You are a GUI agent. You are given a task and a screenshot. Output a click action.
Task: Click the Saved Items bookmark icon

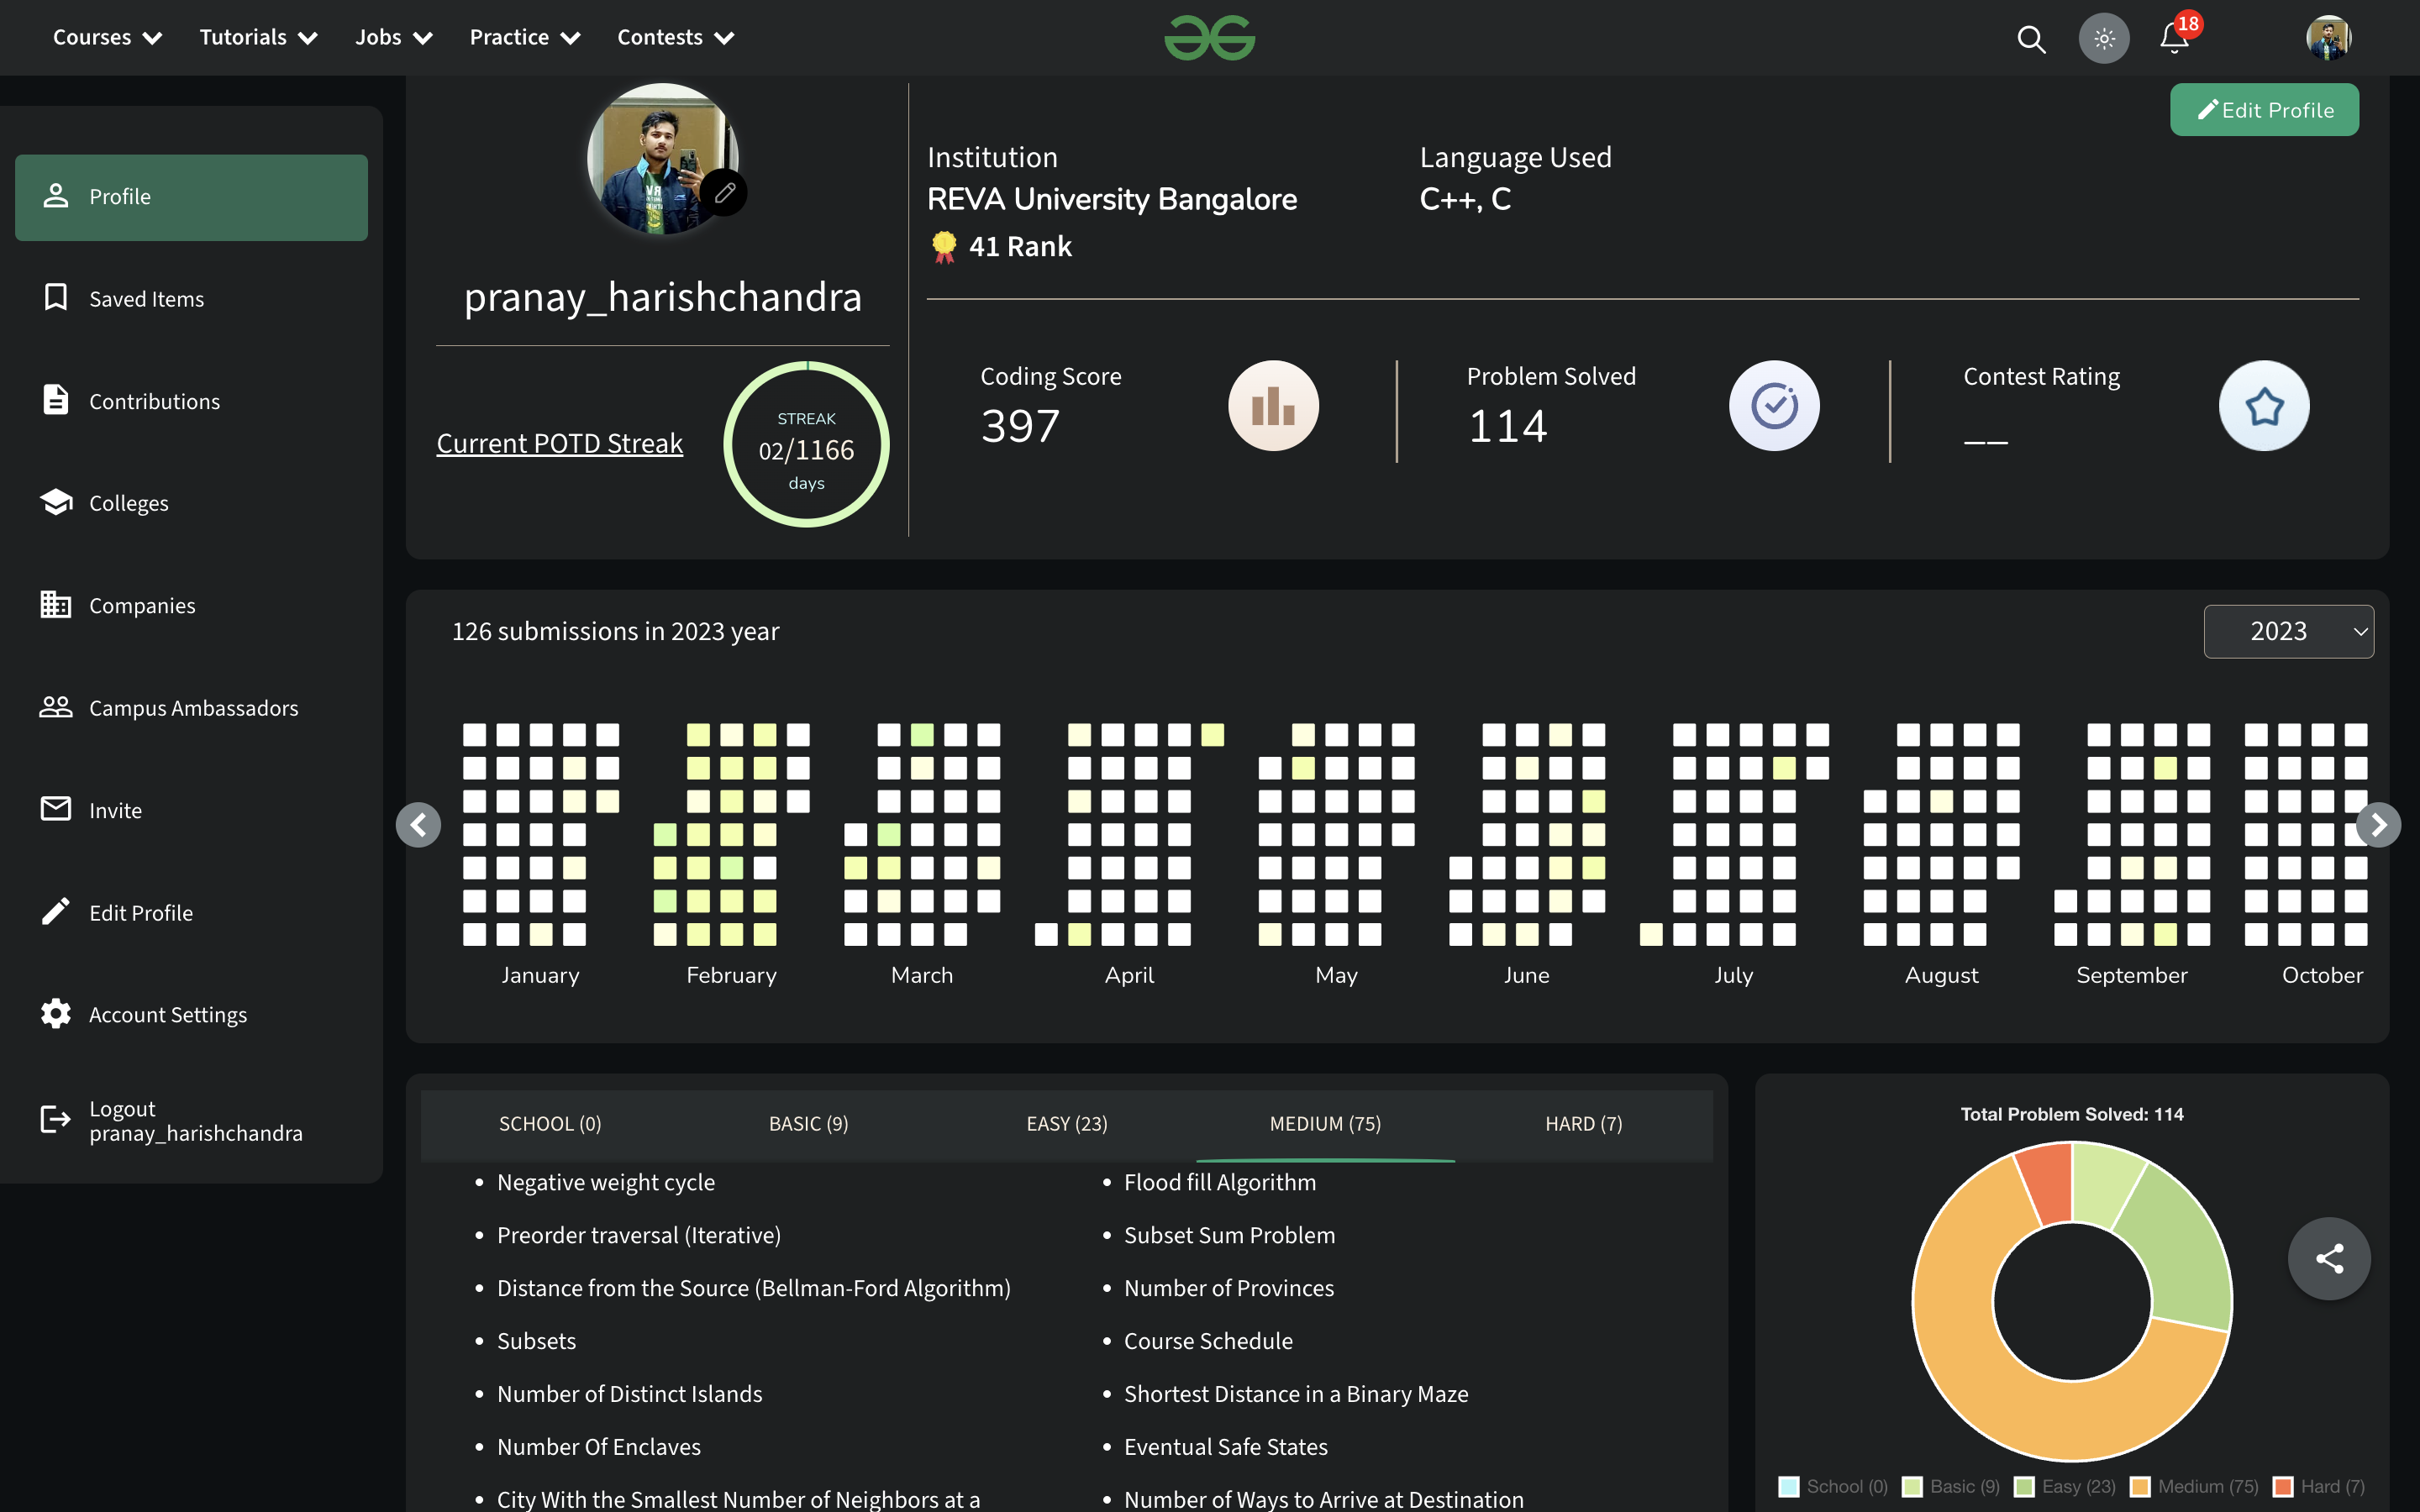pyautogui.click(x=56, y=297)
